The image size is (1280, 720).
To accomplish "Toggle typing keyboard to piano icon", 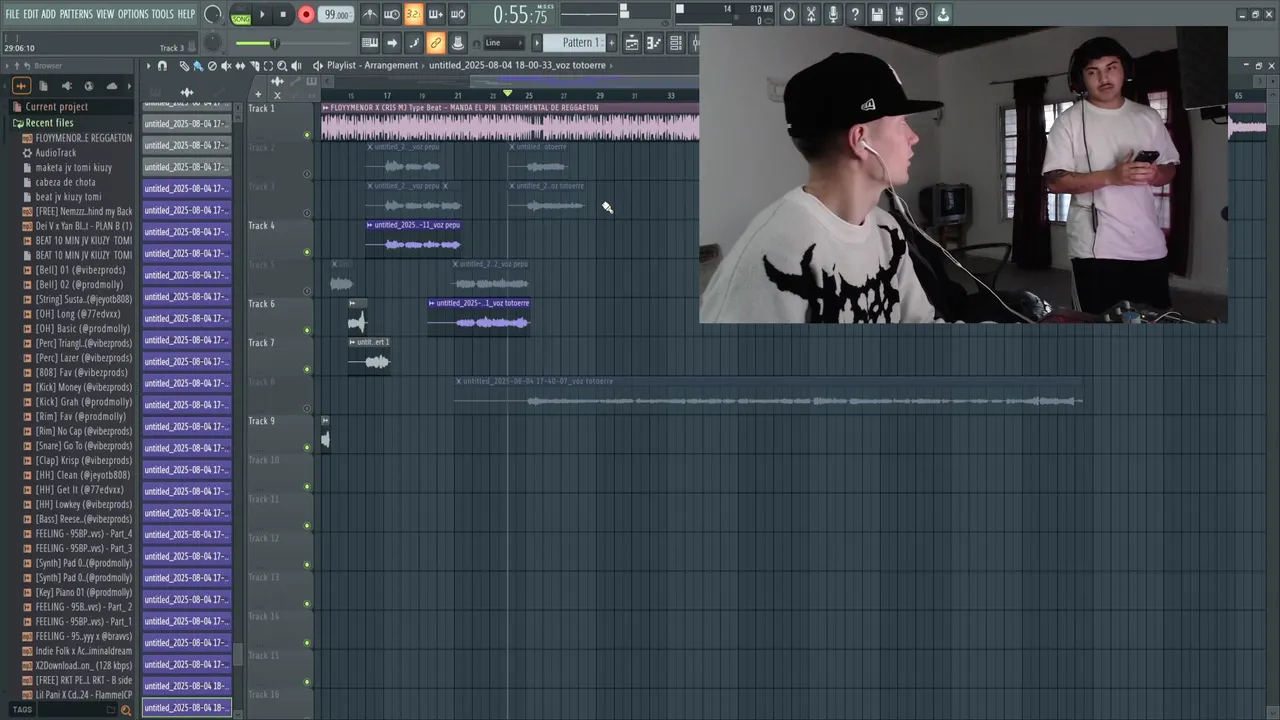I will tap(370, 43).
